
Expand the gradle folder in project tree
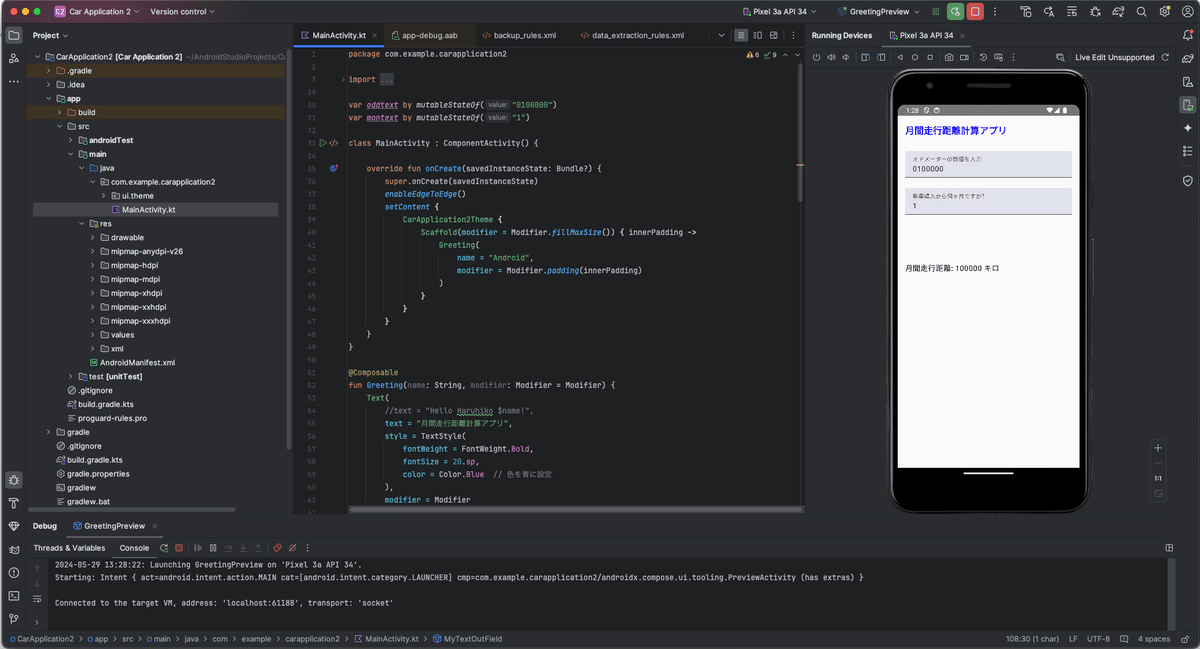(47, 432)
